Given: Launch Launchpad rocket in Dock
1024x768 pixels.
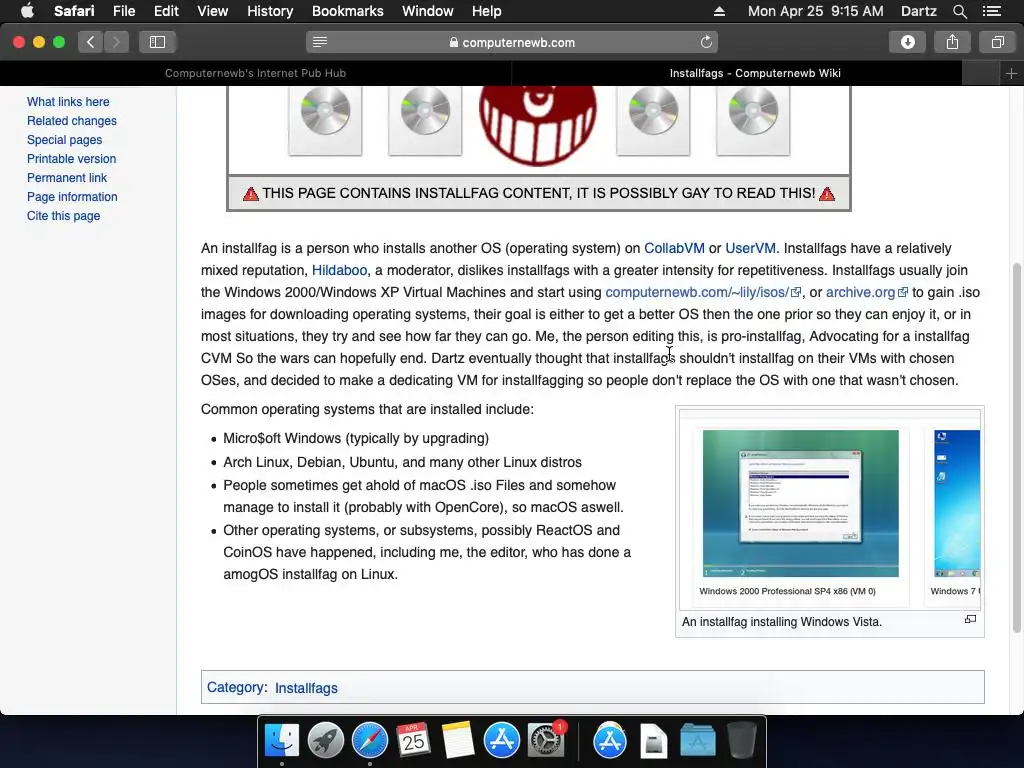Looking at the screenshot, I should coord(326,741).
